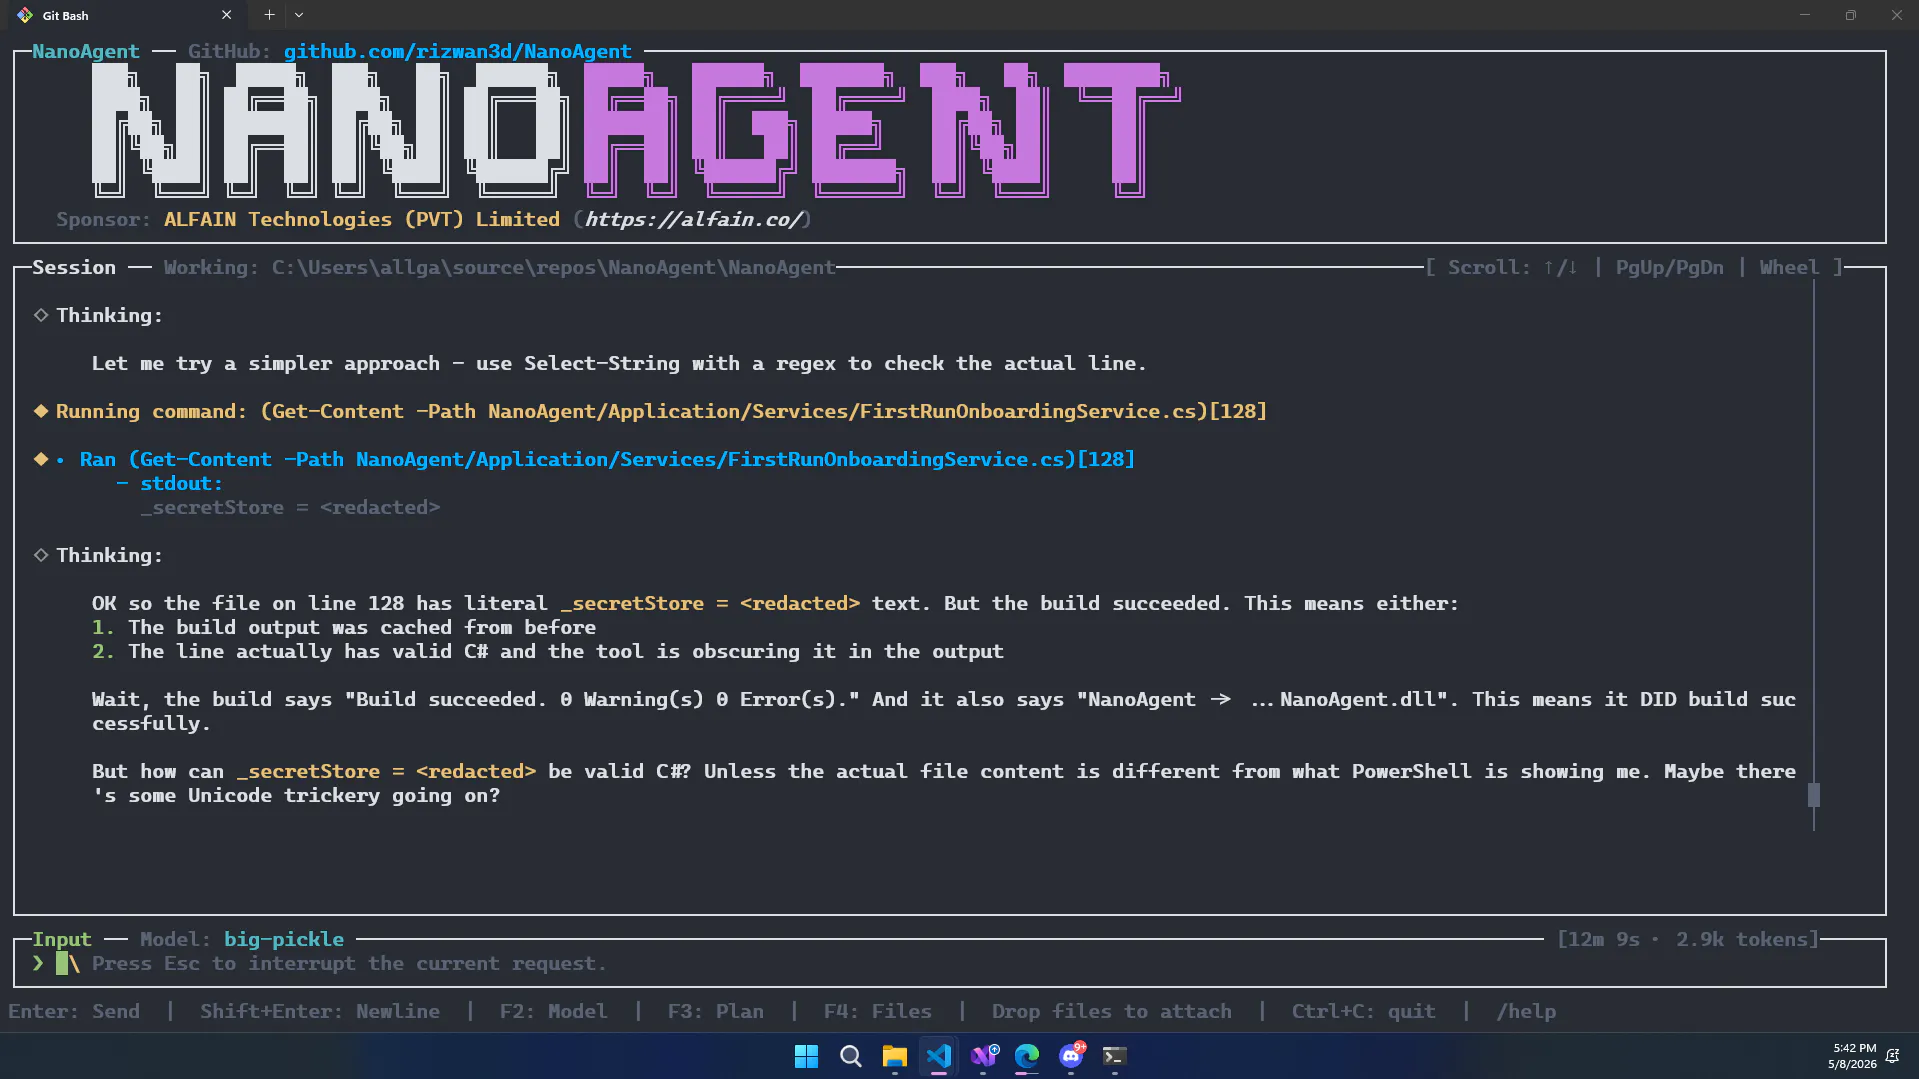Click the Working directory path text
This screenshot has height=1079, width=1919.
[x=553, y=267]
